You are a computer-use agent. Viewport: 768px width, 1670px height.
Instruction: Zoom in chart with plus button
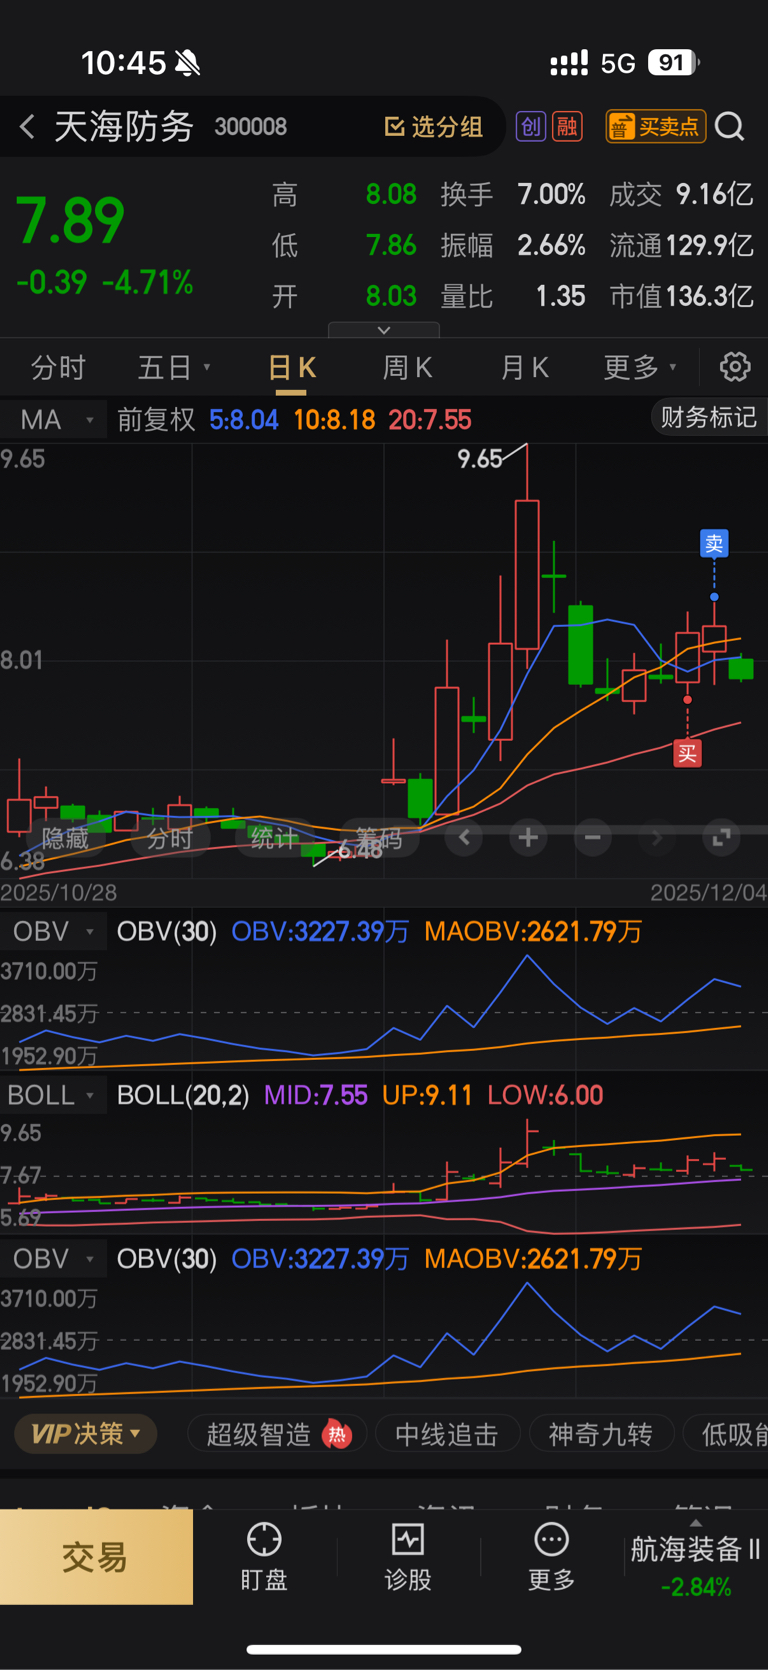pyautogui.click(x=528, y=837)
